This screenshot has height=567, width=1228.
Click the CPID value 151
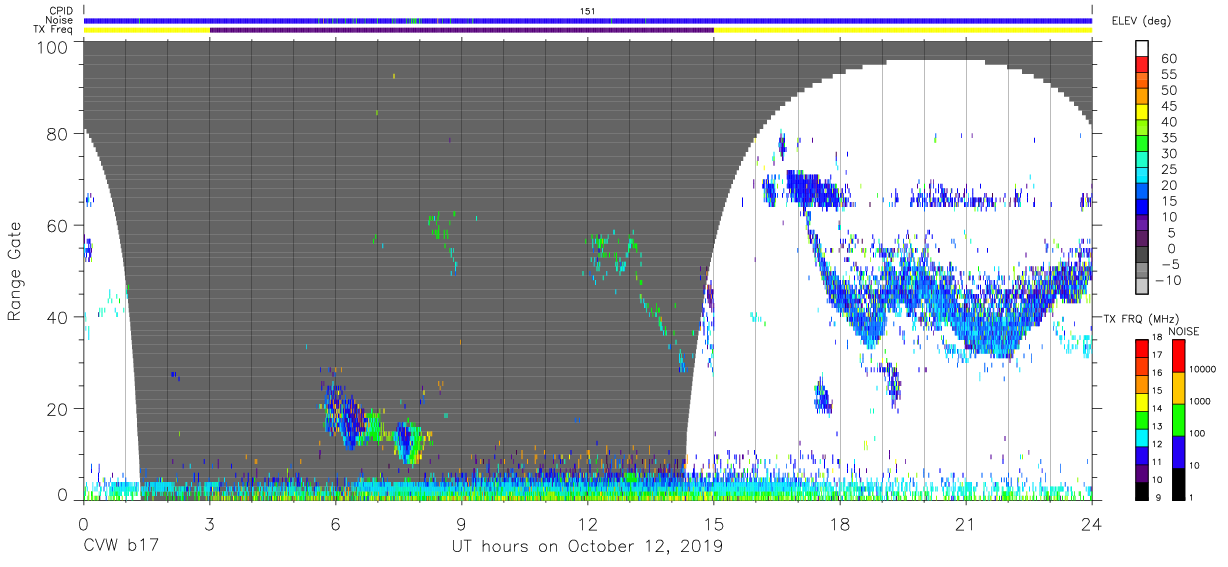pyautogui.click(x=588, y=11)
